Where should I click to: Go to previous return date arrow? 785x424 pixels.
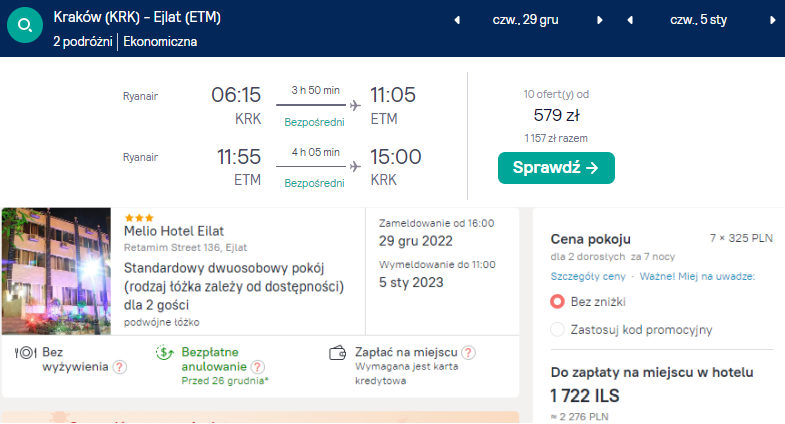[630, 20]
